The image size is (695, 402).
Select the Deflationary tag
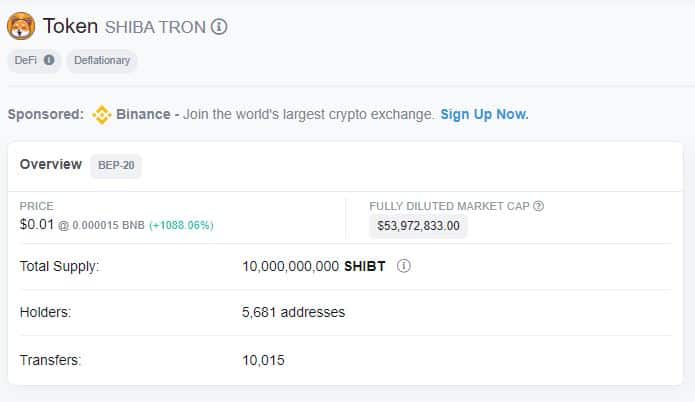point(102,60)
